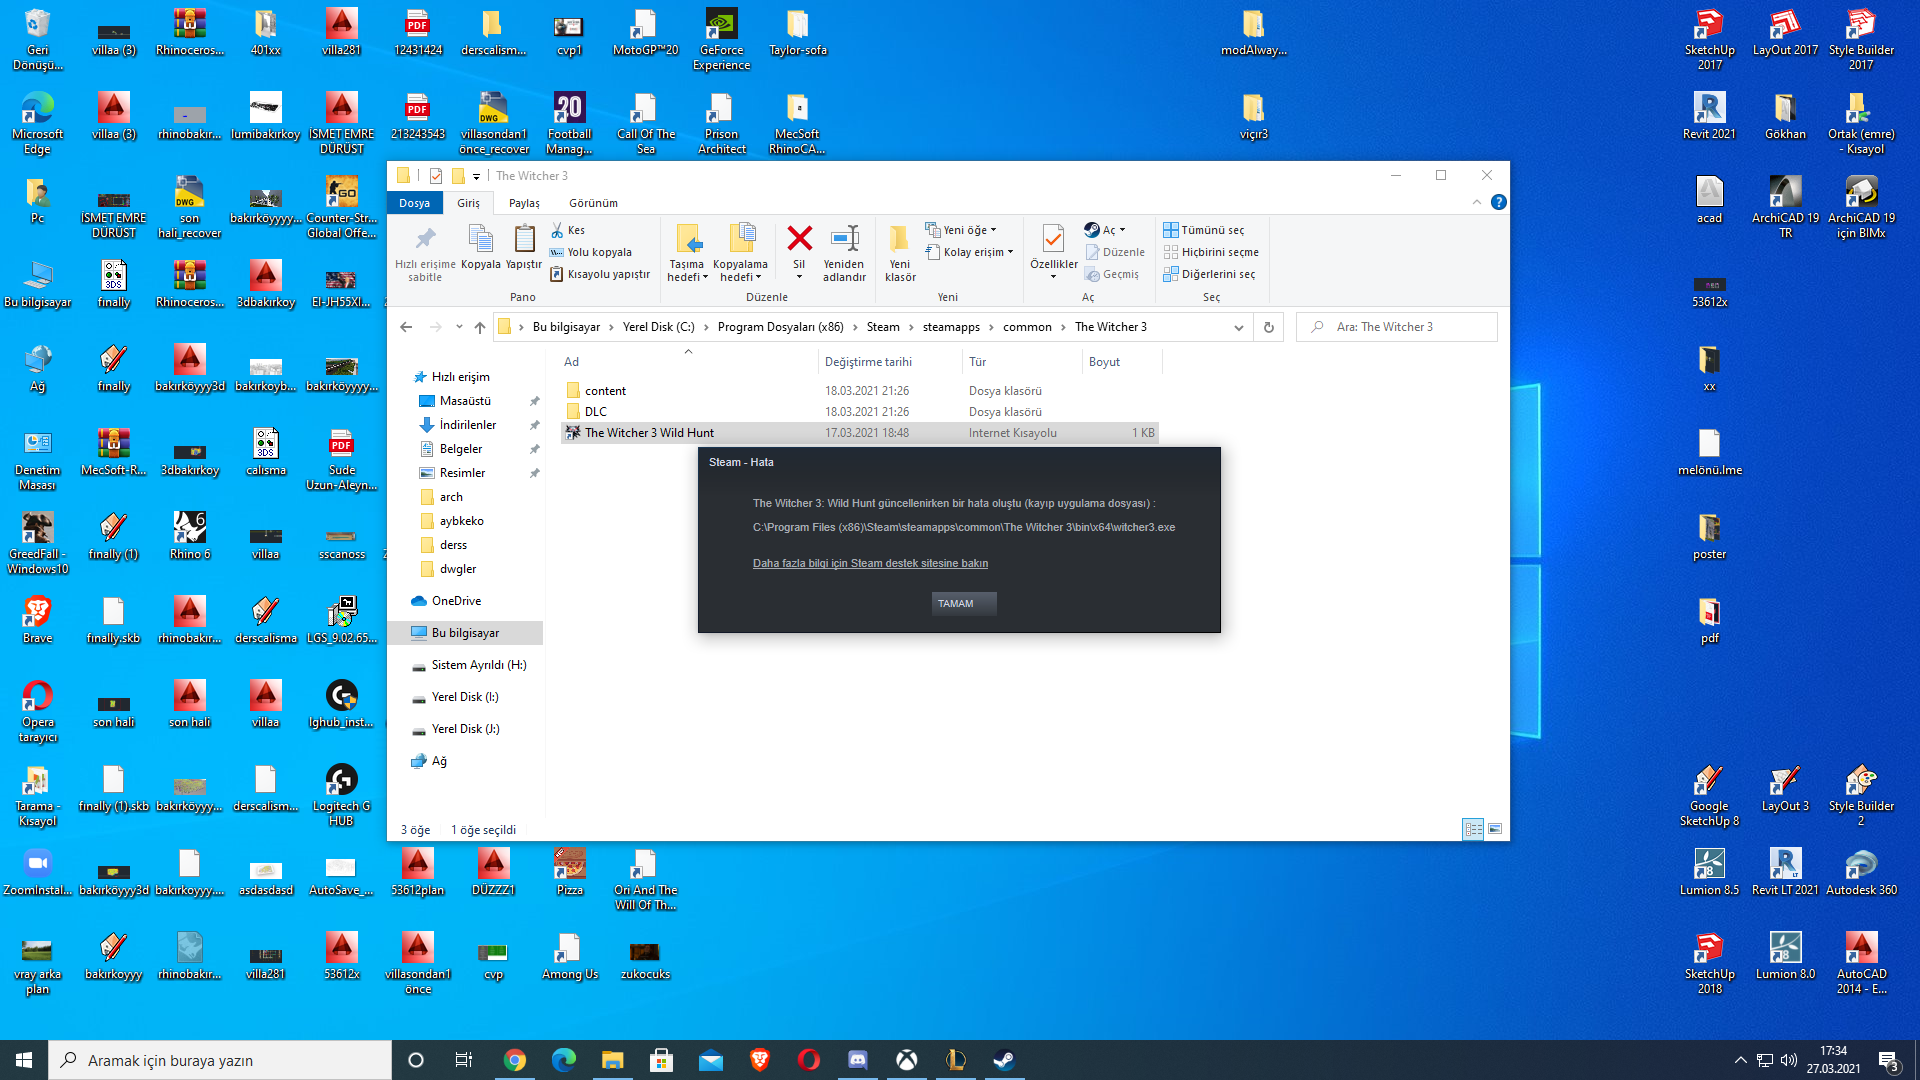Switch to large icons view toggle
The height and width of the screenshot is (1080, 1920).
tap(1495, 829)
